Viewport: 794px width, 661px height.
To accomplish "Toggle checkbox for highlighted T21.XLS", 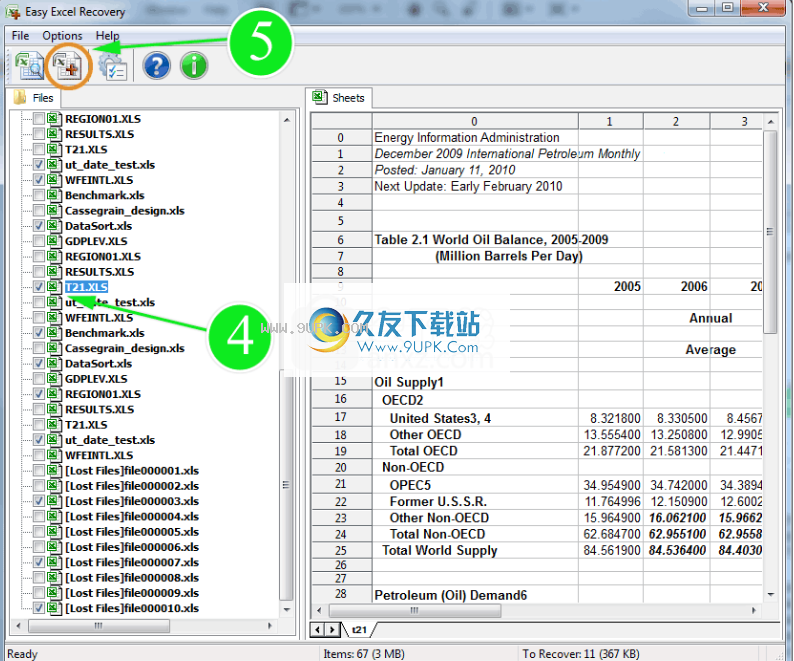I will [x=39, y=287].
